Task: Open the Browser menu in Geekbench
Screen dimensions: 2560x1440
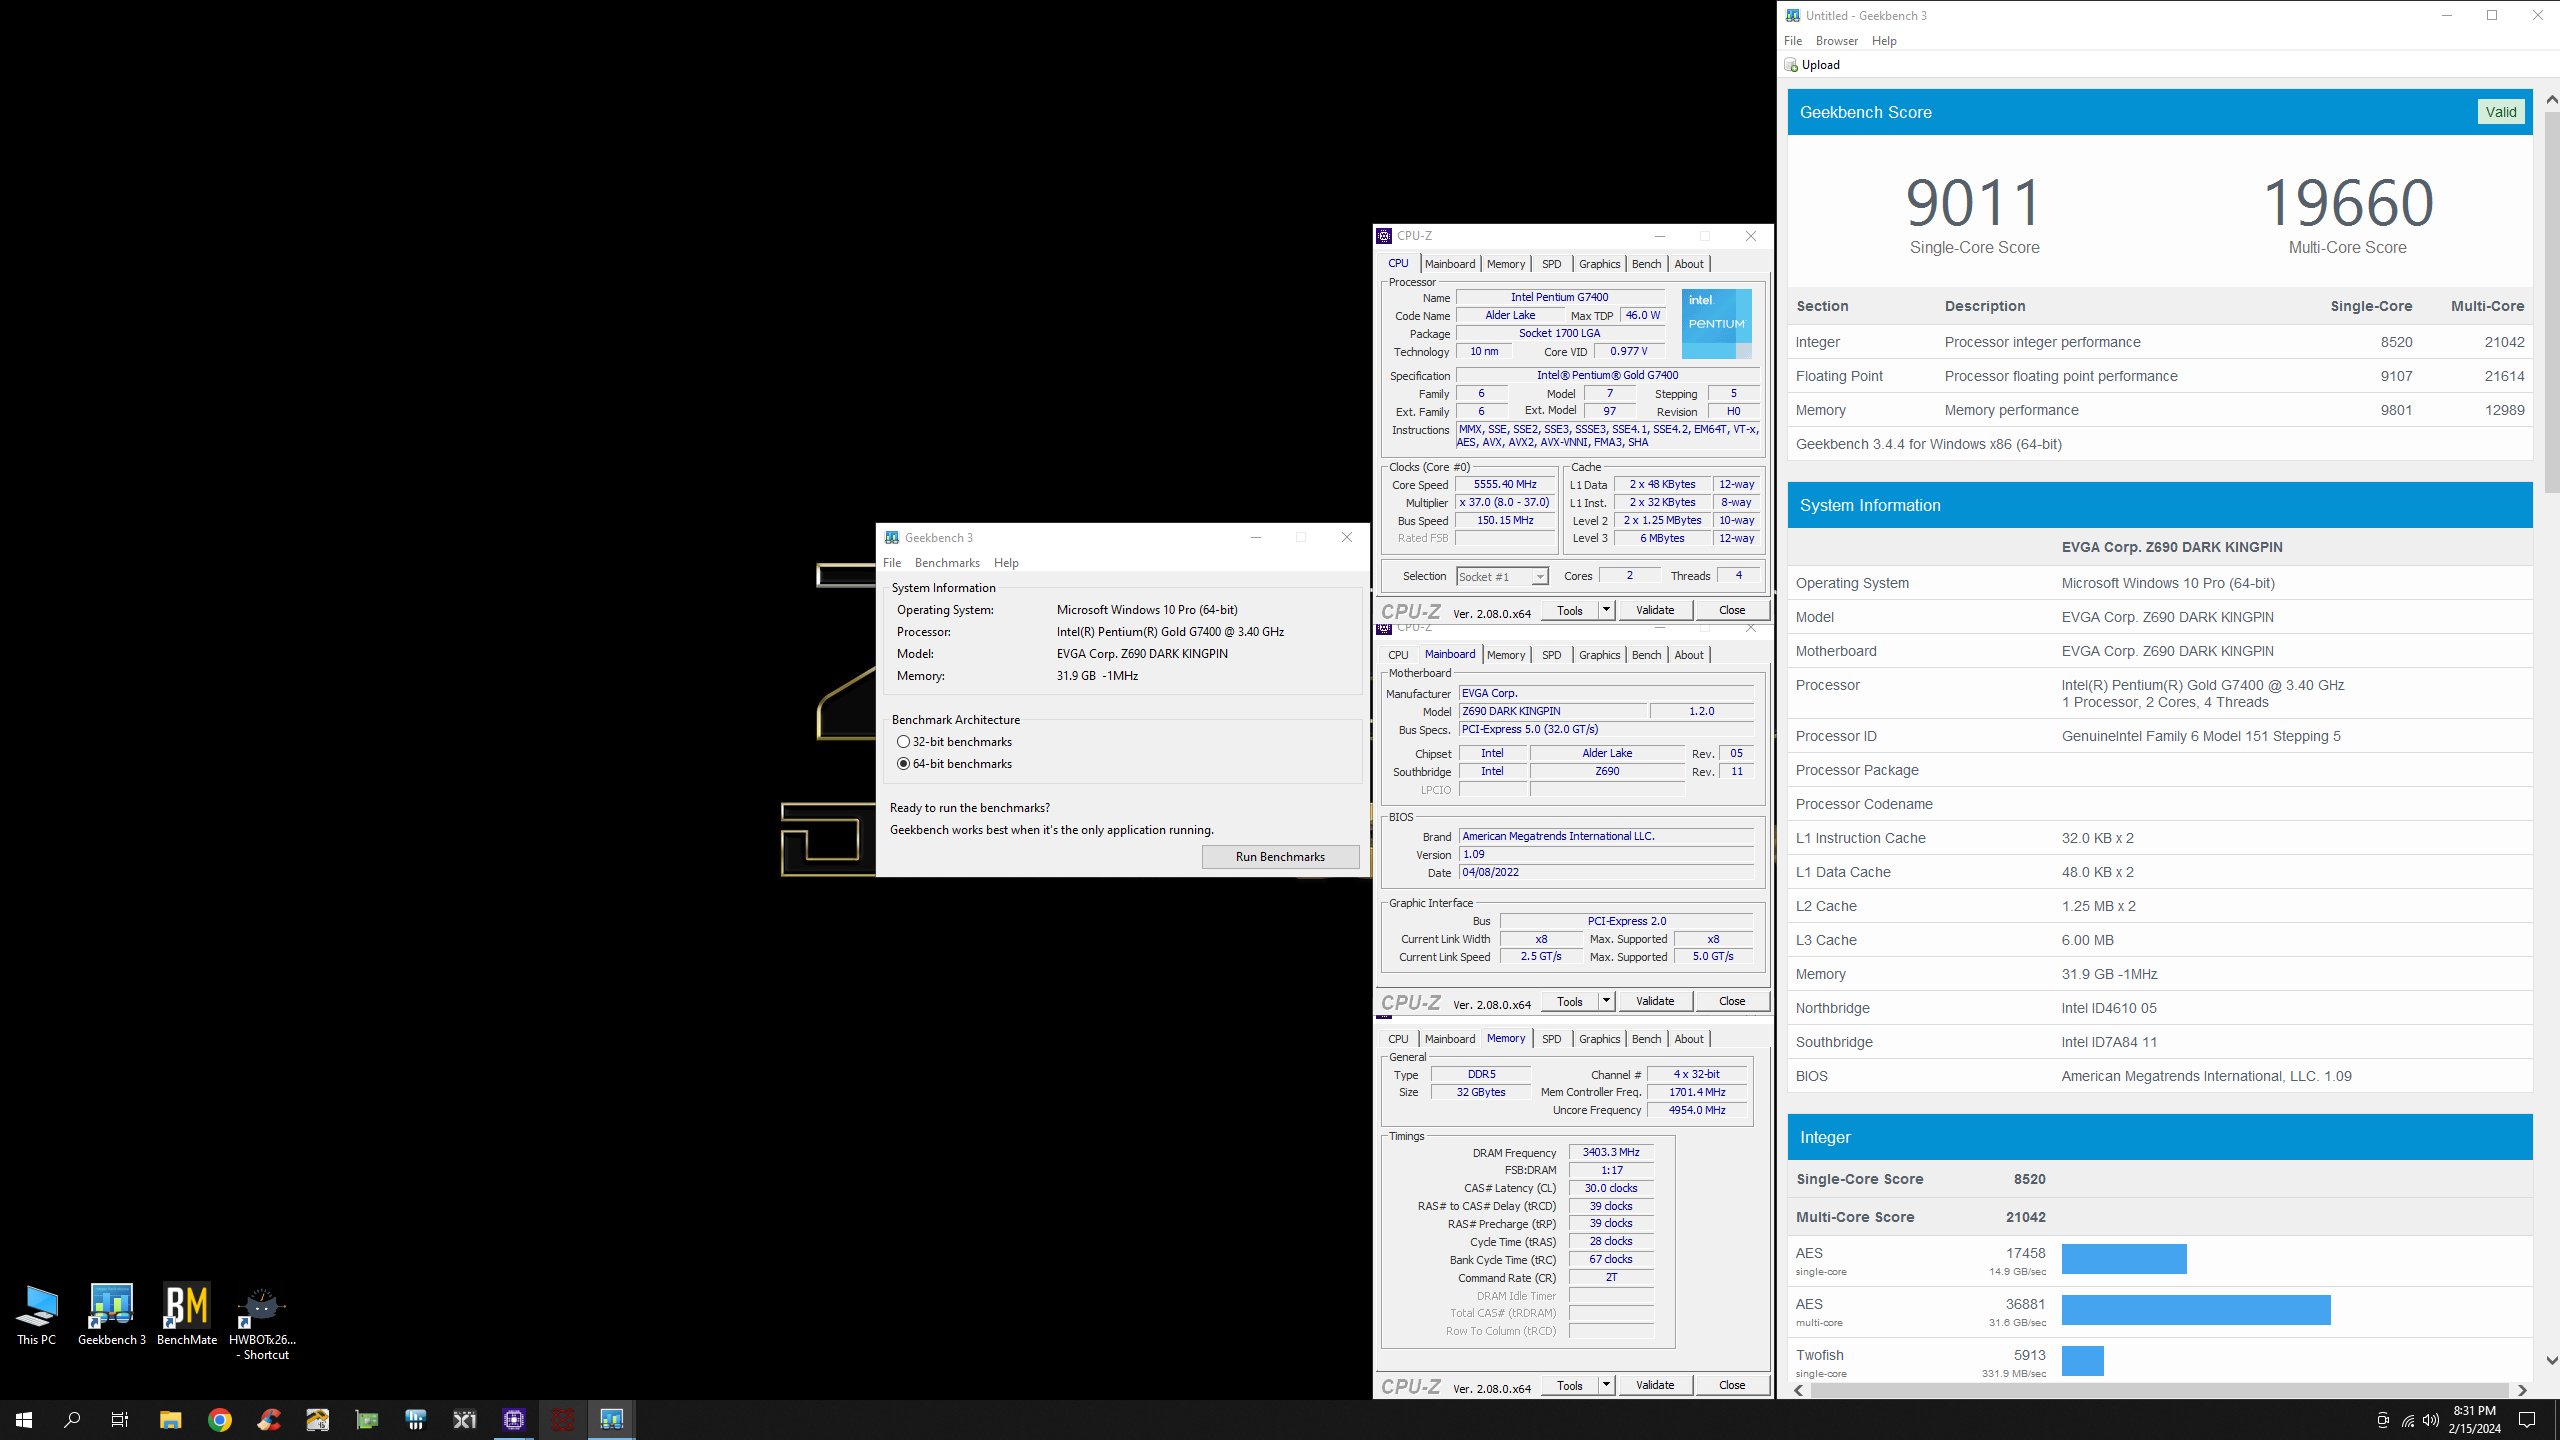Action: click(x=1836, y=41)
